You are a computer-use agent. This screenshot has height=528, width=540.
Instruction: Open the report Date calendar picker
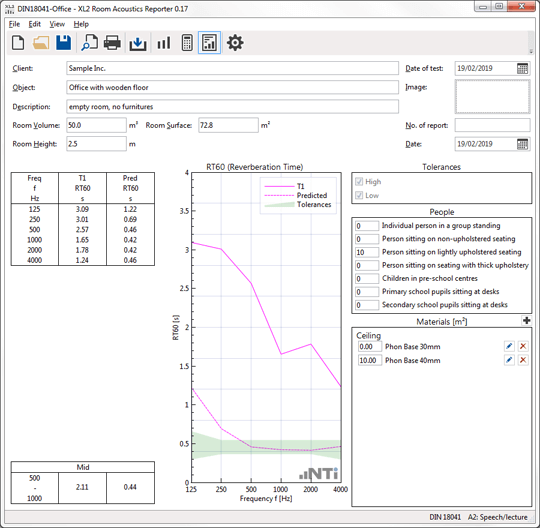coord(522,144)
